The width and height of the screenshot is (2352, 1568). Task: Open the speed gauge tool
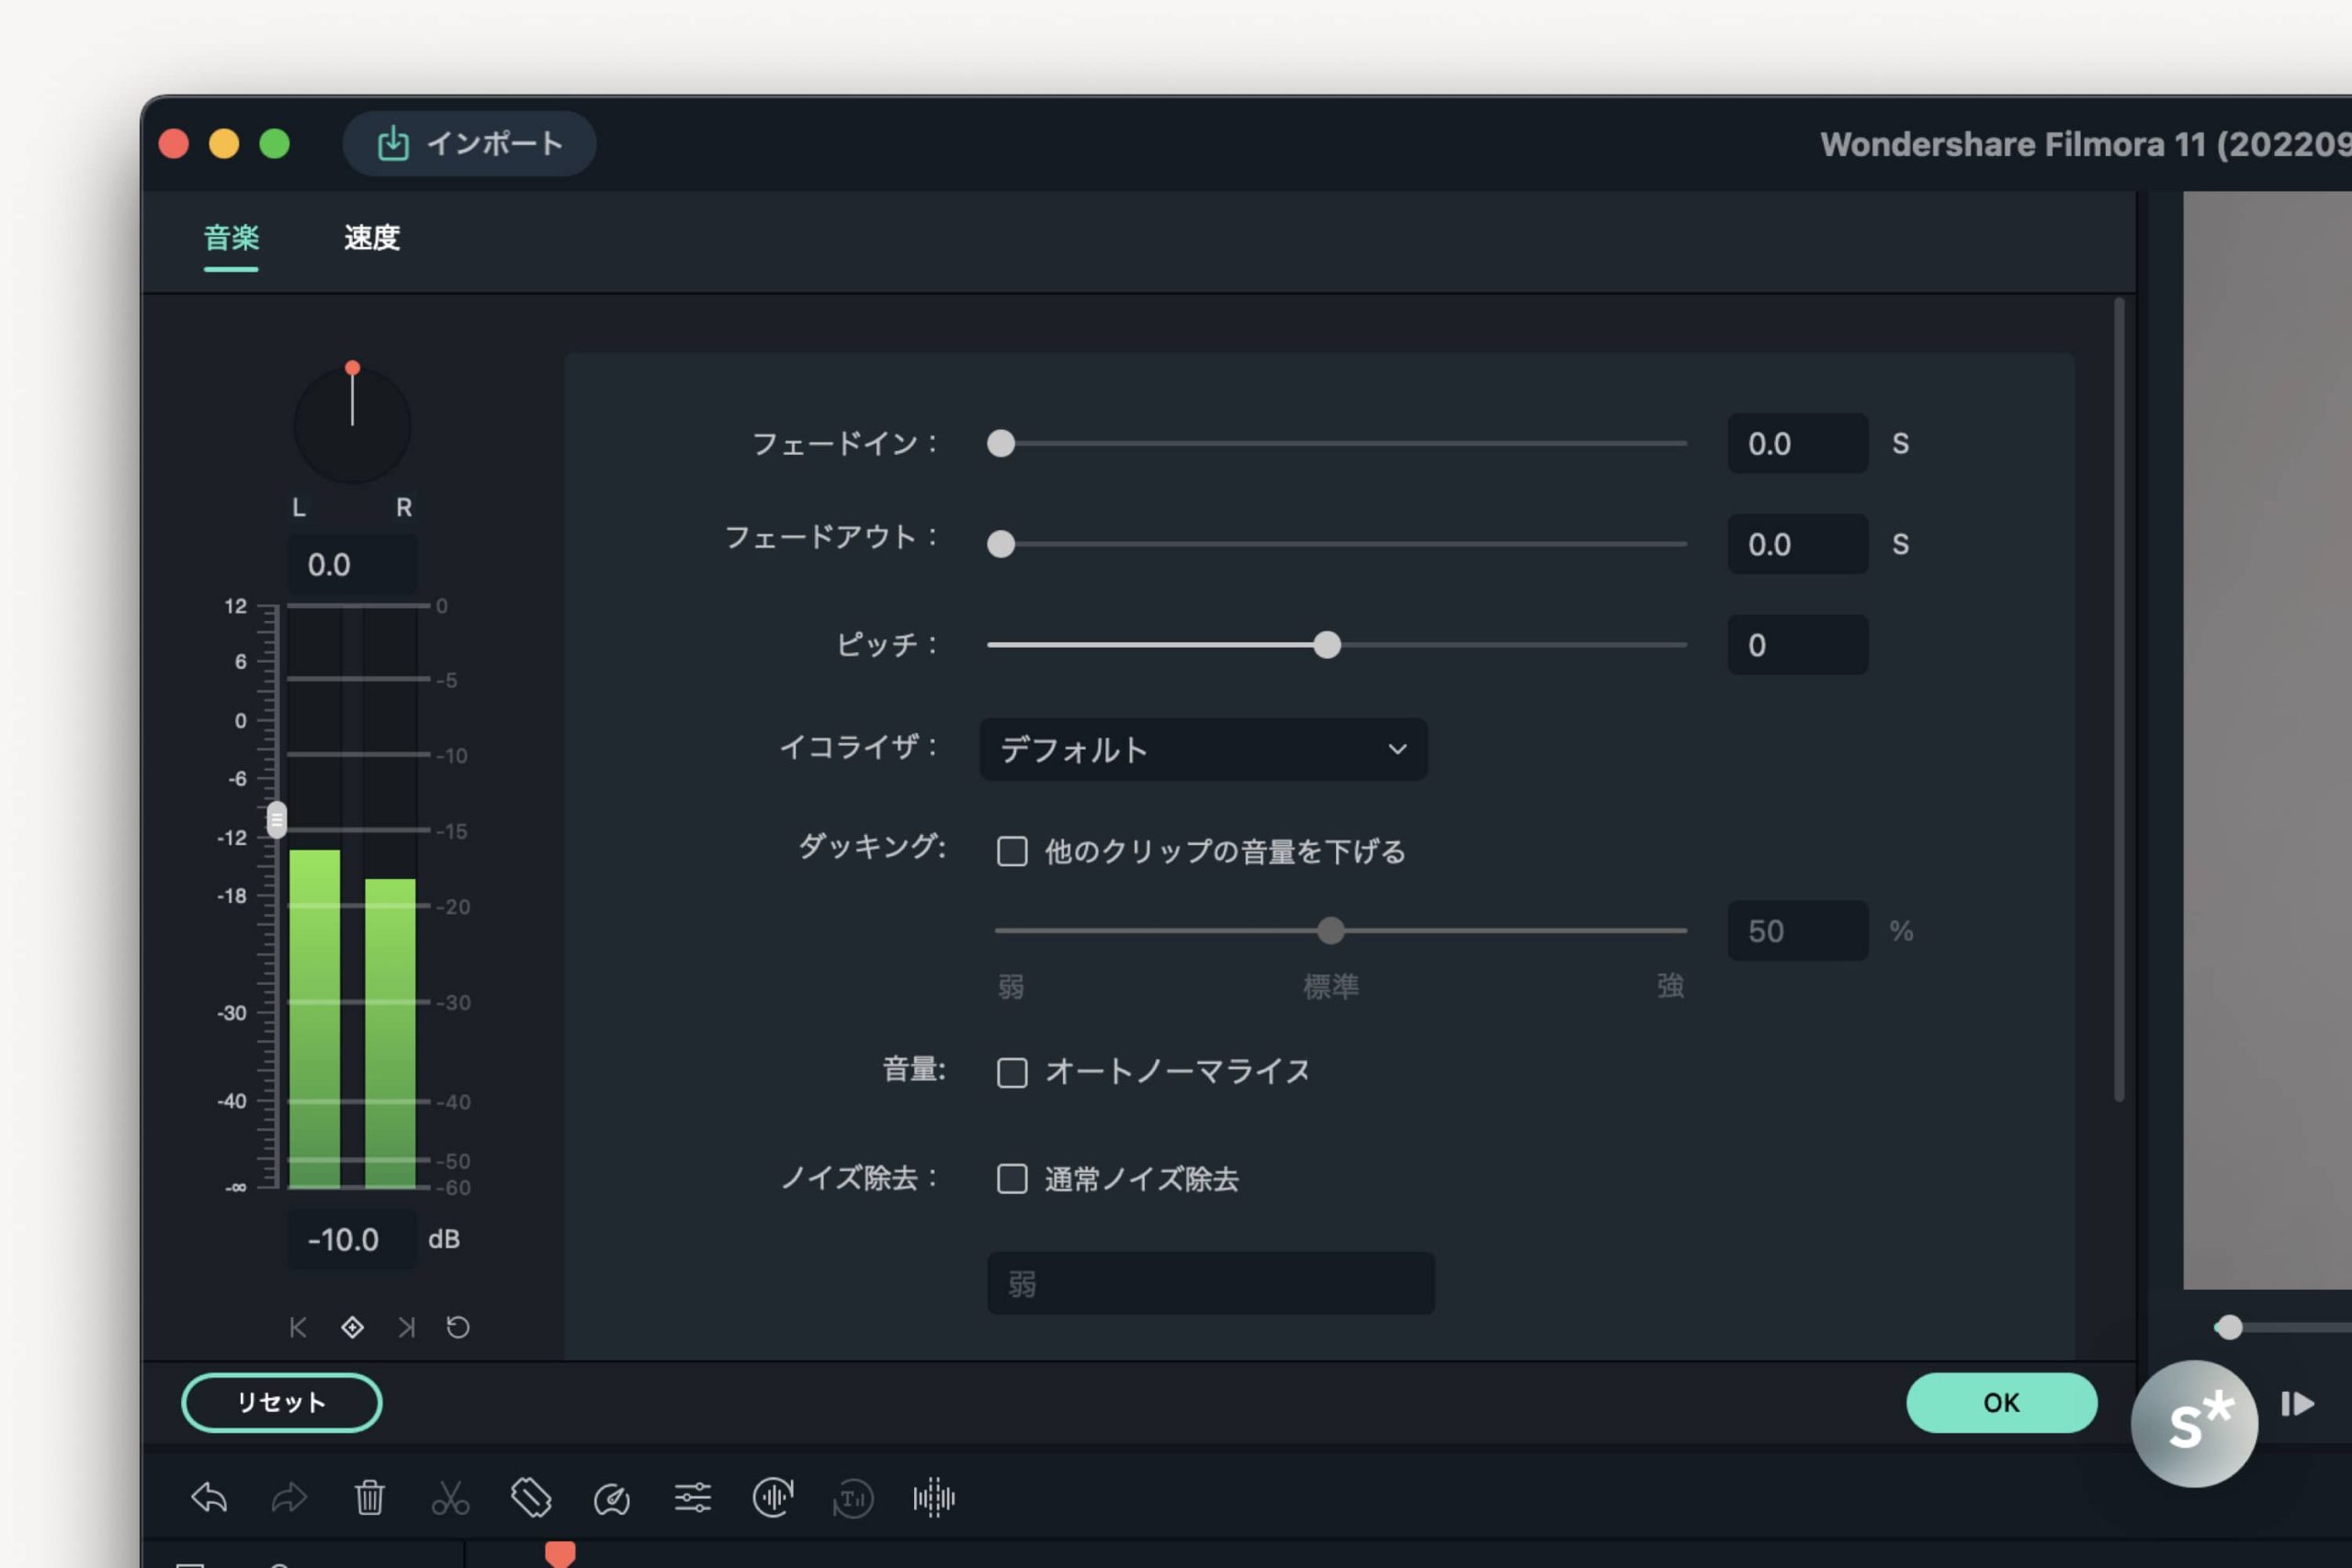[611, 1498]
